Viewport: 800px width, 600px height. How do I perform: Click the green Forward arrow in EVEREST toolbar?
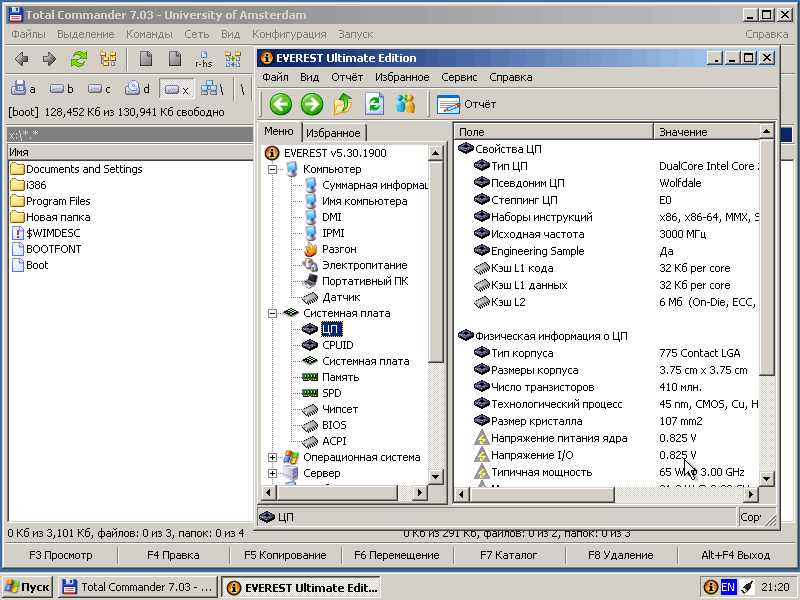(x=312, y=104)
